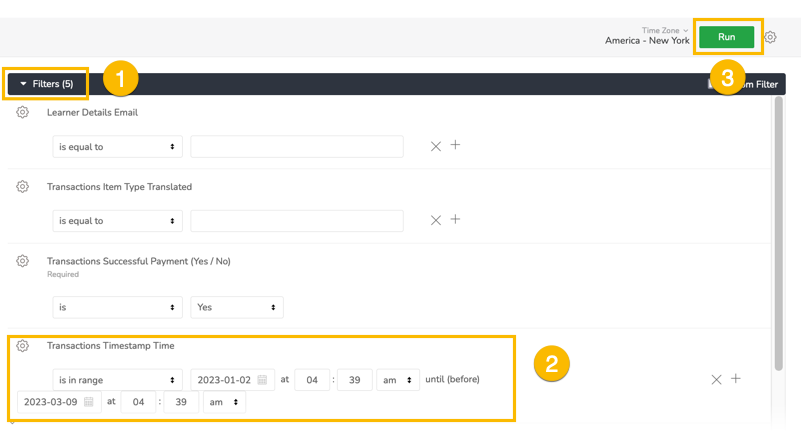
Task: Open gear for Transactions Item Type Translated
Action: (x=22, y=187)
